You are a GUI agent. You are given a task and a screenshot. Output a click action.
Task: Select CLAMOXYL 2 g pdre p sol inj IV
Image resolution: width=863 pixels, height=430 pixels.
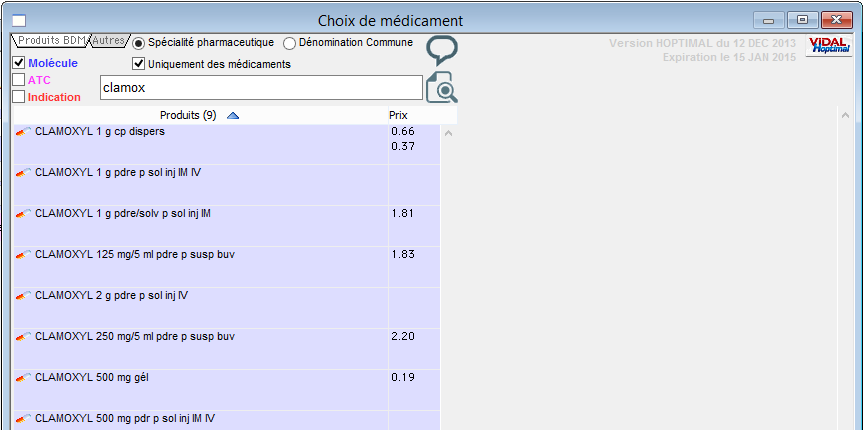pyautogui.click(x=227, y=308)
